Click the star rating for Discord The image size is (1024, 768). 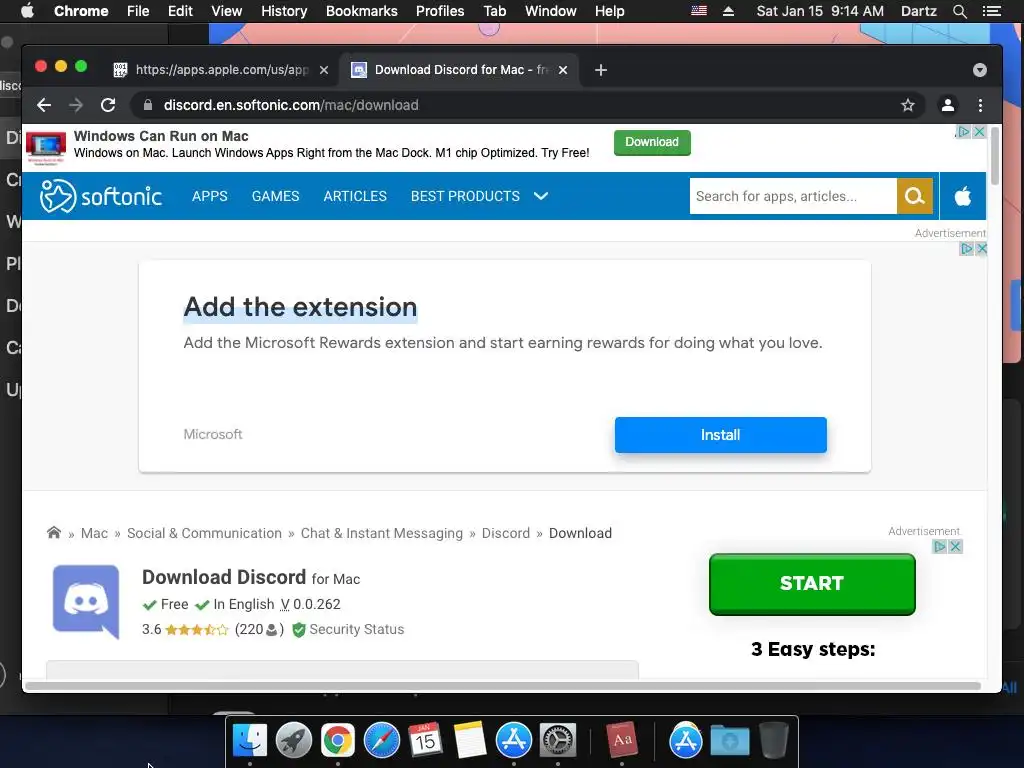click(x=197, y=630)
